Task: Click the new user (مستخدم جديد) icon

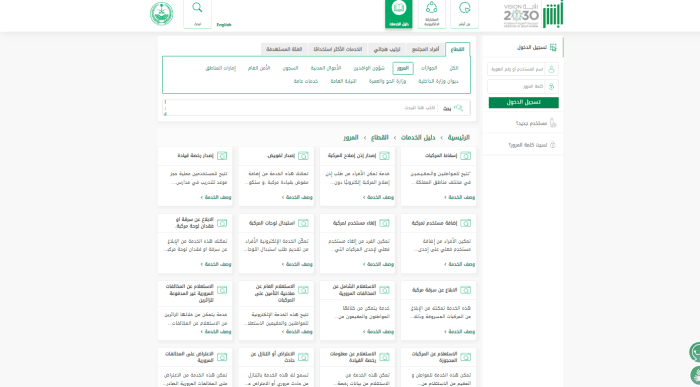Action: pyautogui.click(x=553, y=123)
